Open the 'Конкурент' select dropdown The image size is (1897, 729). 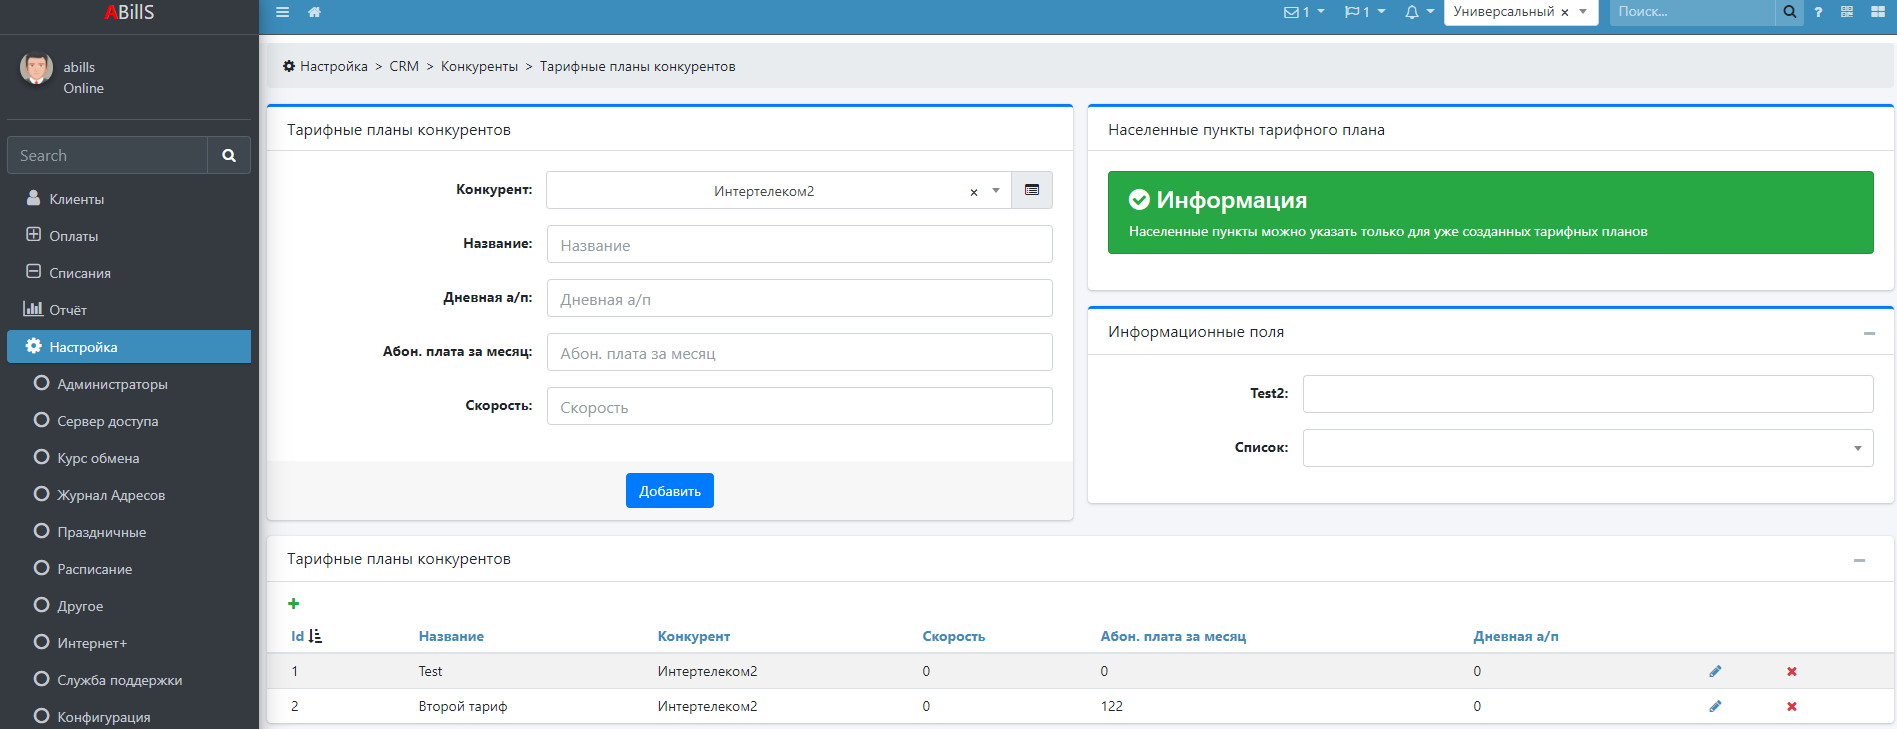click(995, 190)
